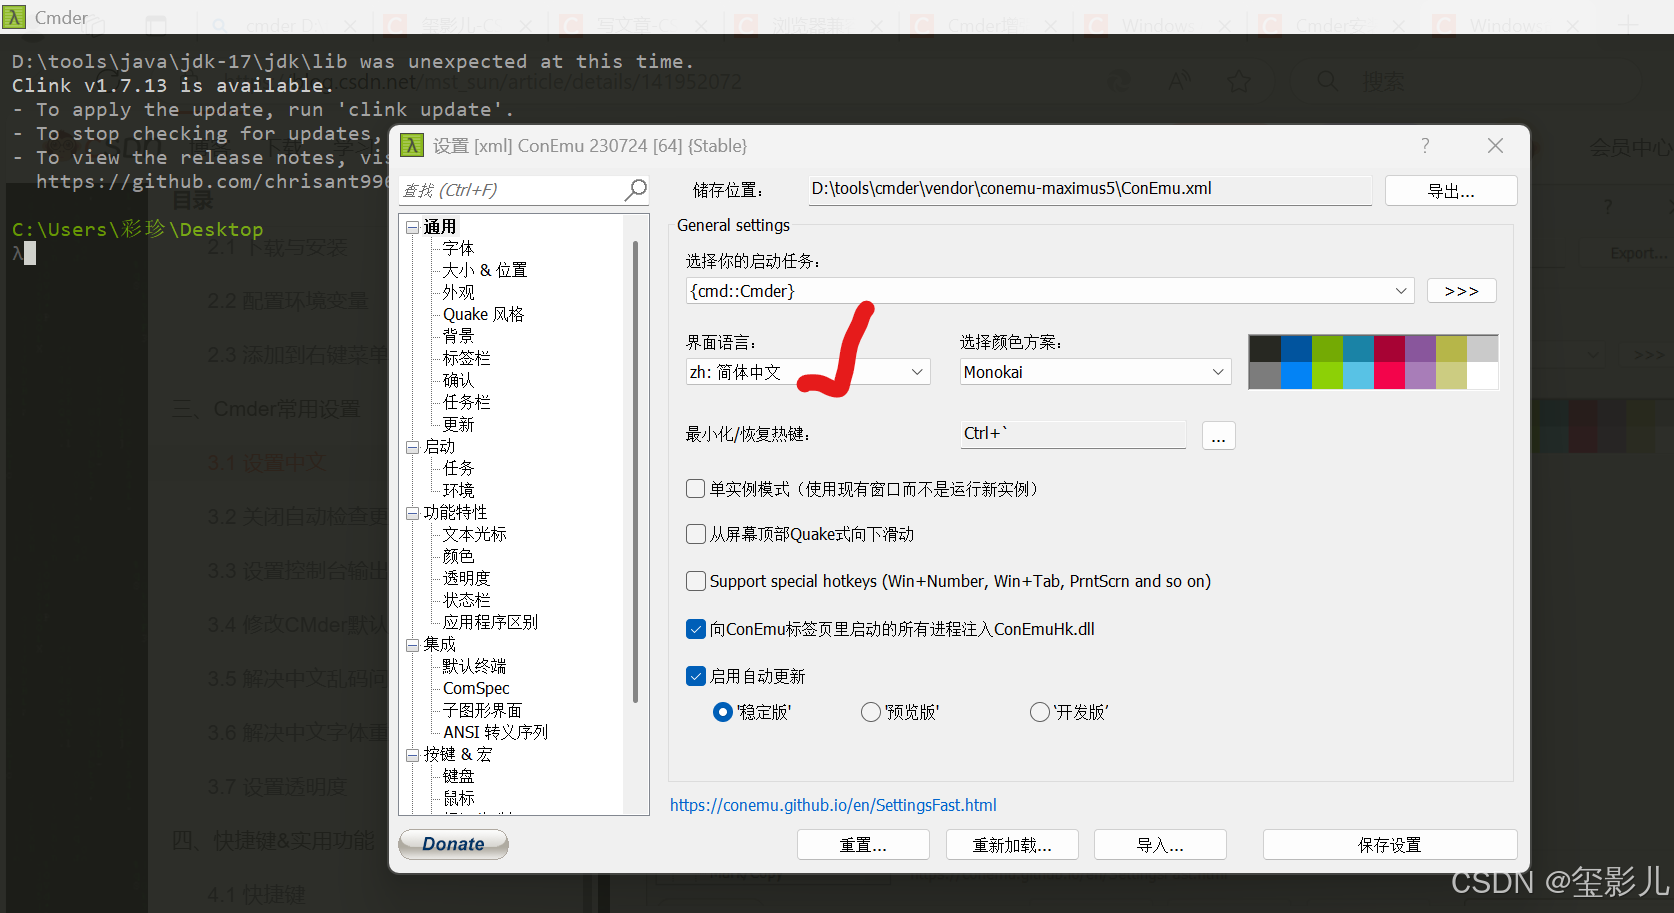
Task: Disable the 启用自动更新 checkbox
Action: tap(696, 676)
